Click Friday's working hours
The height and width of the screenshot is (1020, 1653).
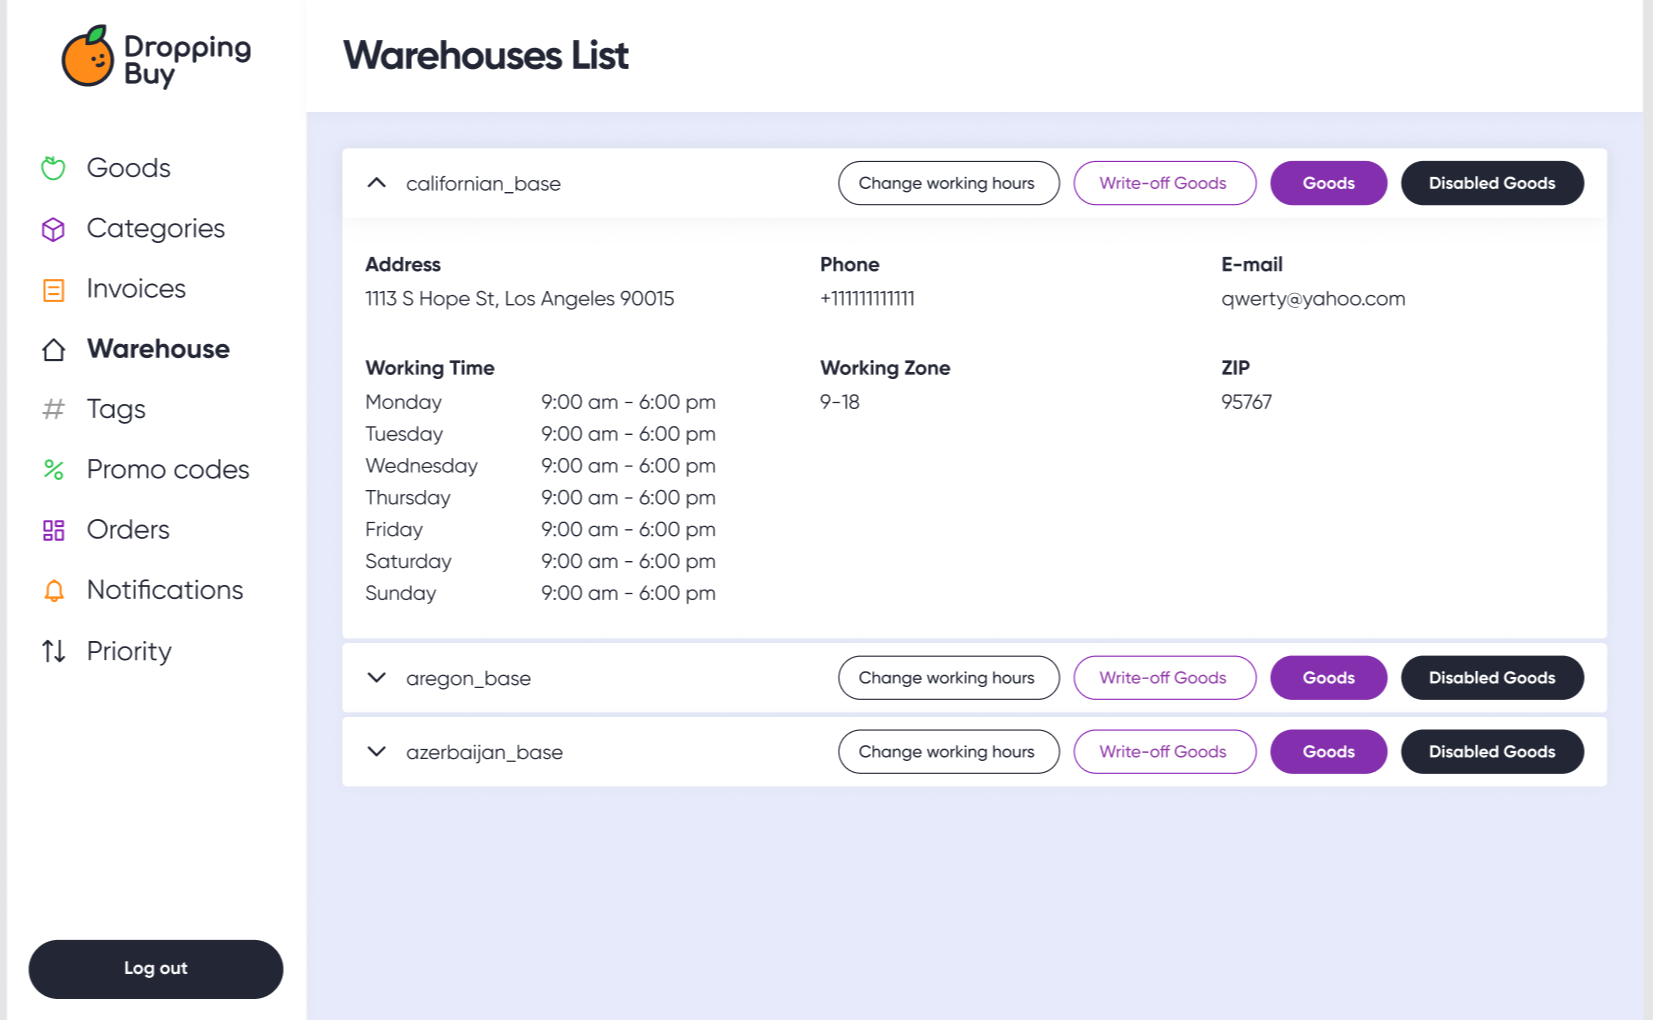[x=628, y=529]
